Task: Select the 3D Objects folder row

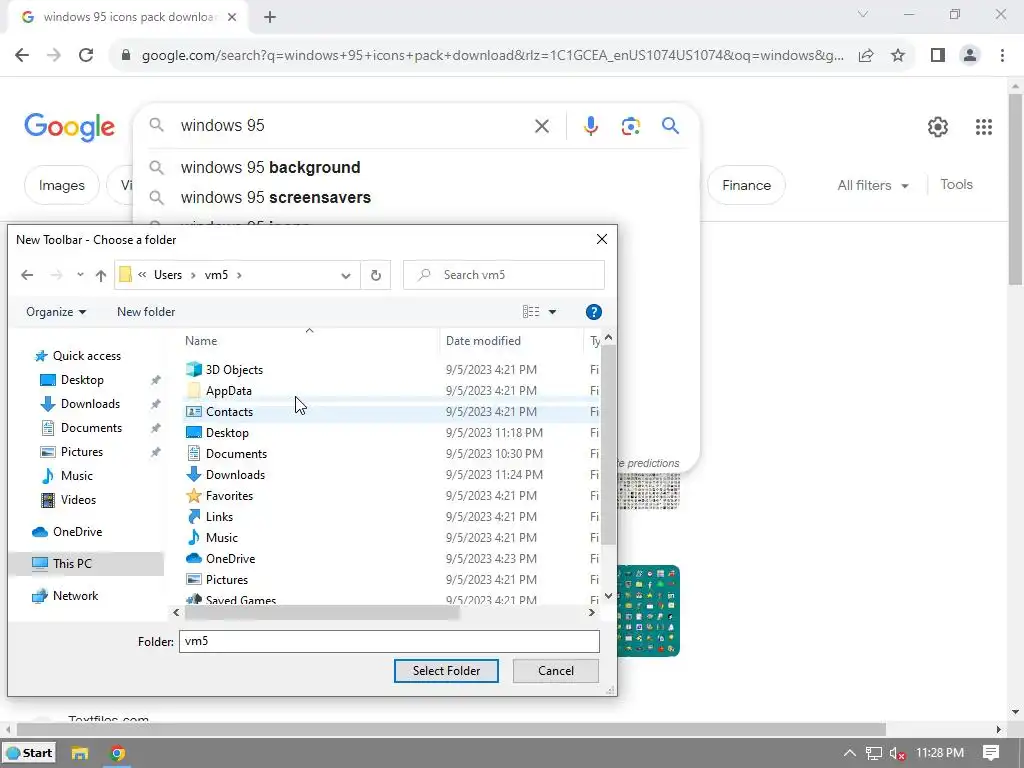Action: [x=391, y=370]
